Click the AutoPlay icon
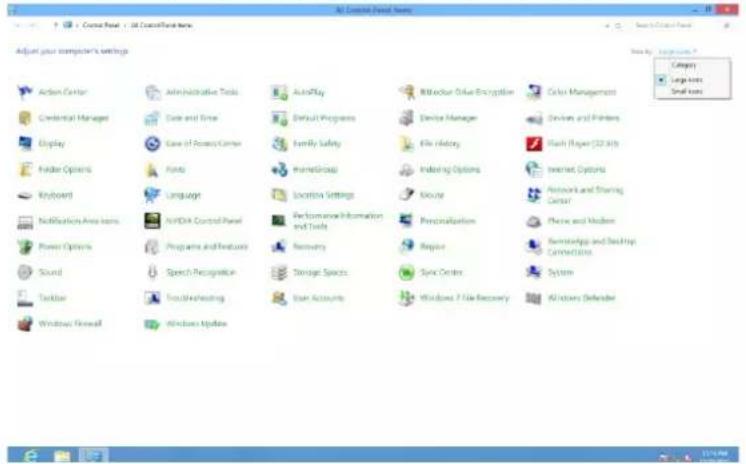Image resolution: width=746 pixels, height=464 pixels. tap(279, 92)
